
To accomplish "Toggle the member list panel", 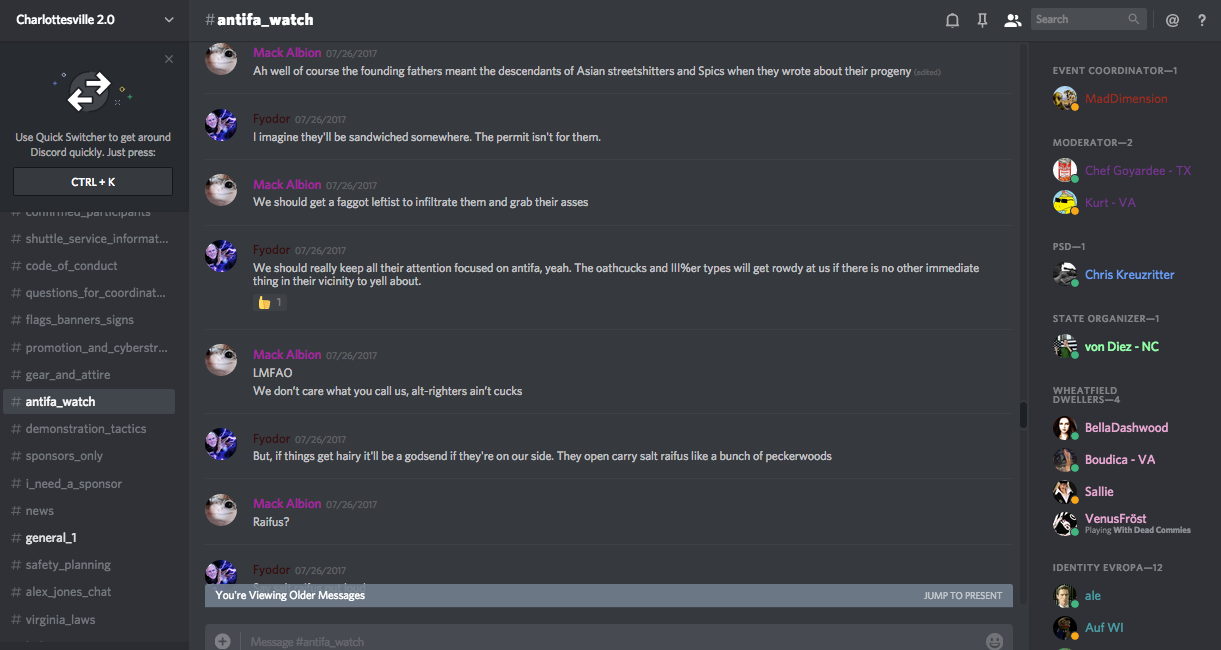I will point(1012,20).
